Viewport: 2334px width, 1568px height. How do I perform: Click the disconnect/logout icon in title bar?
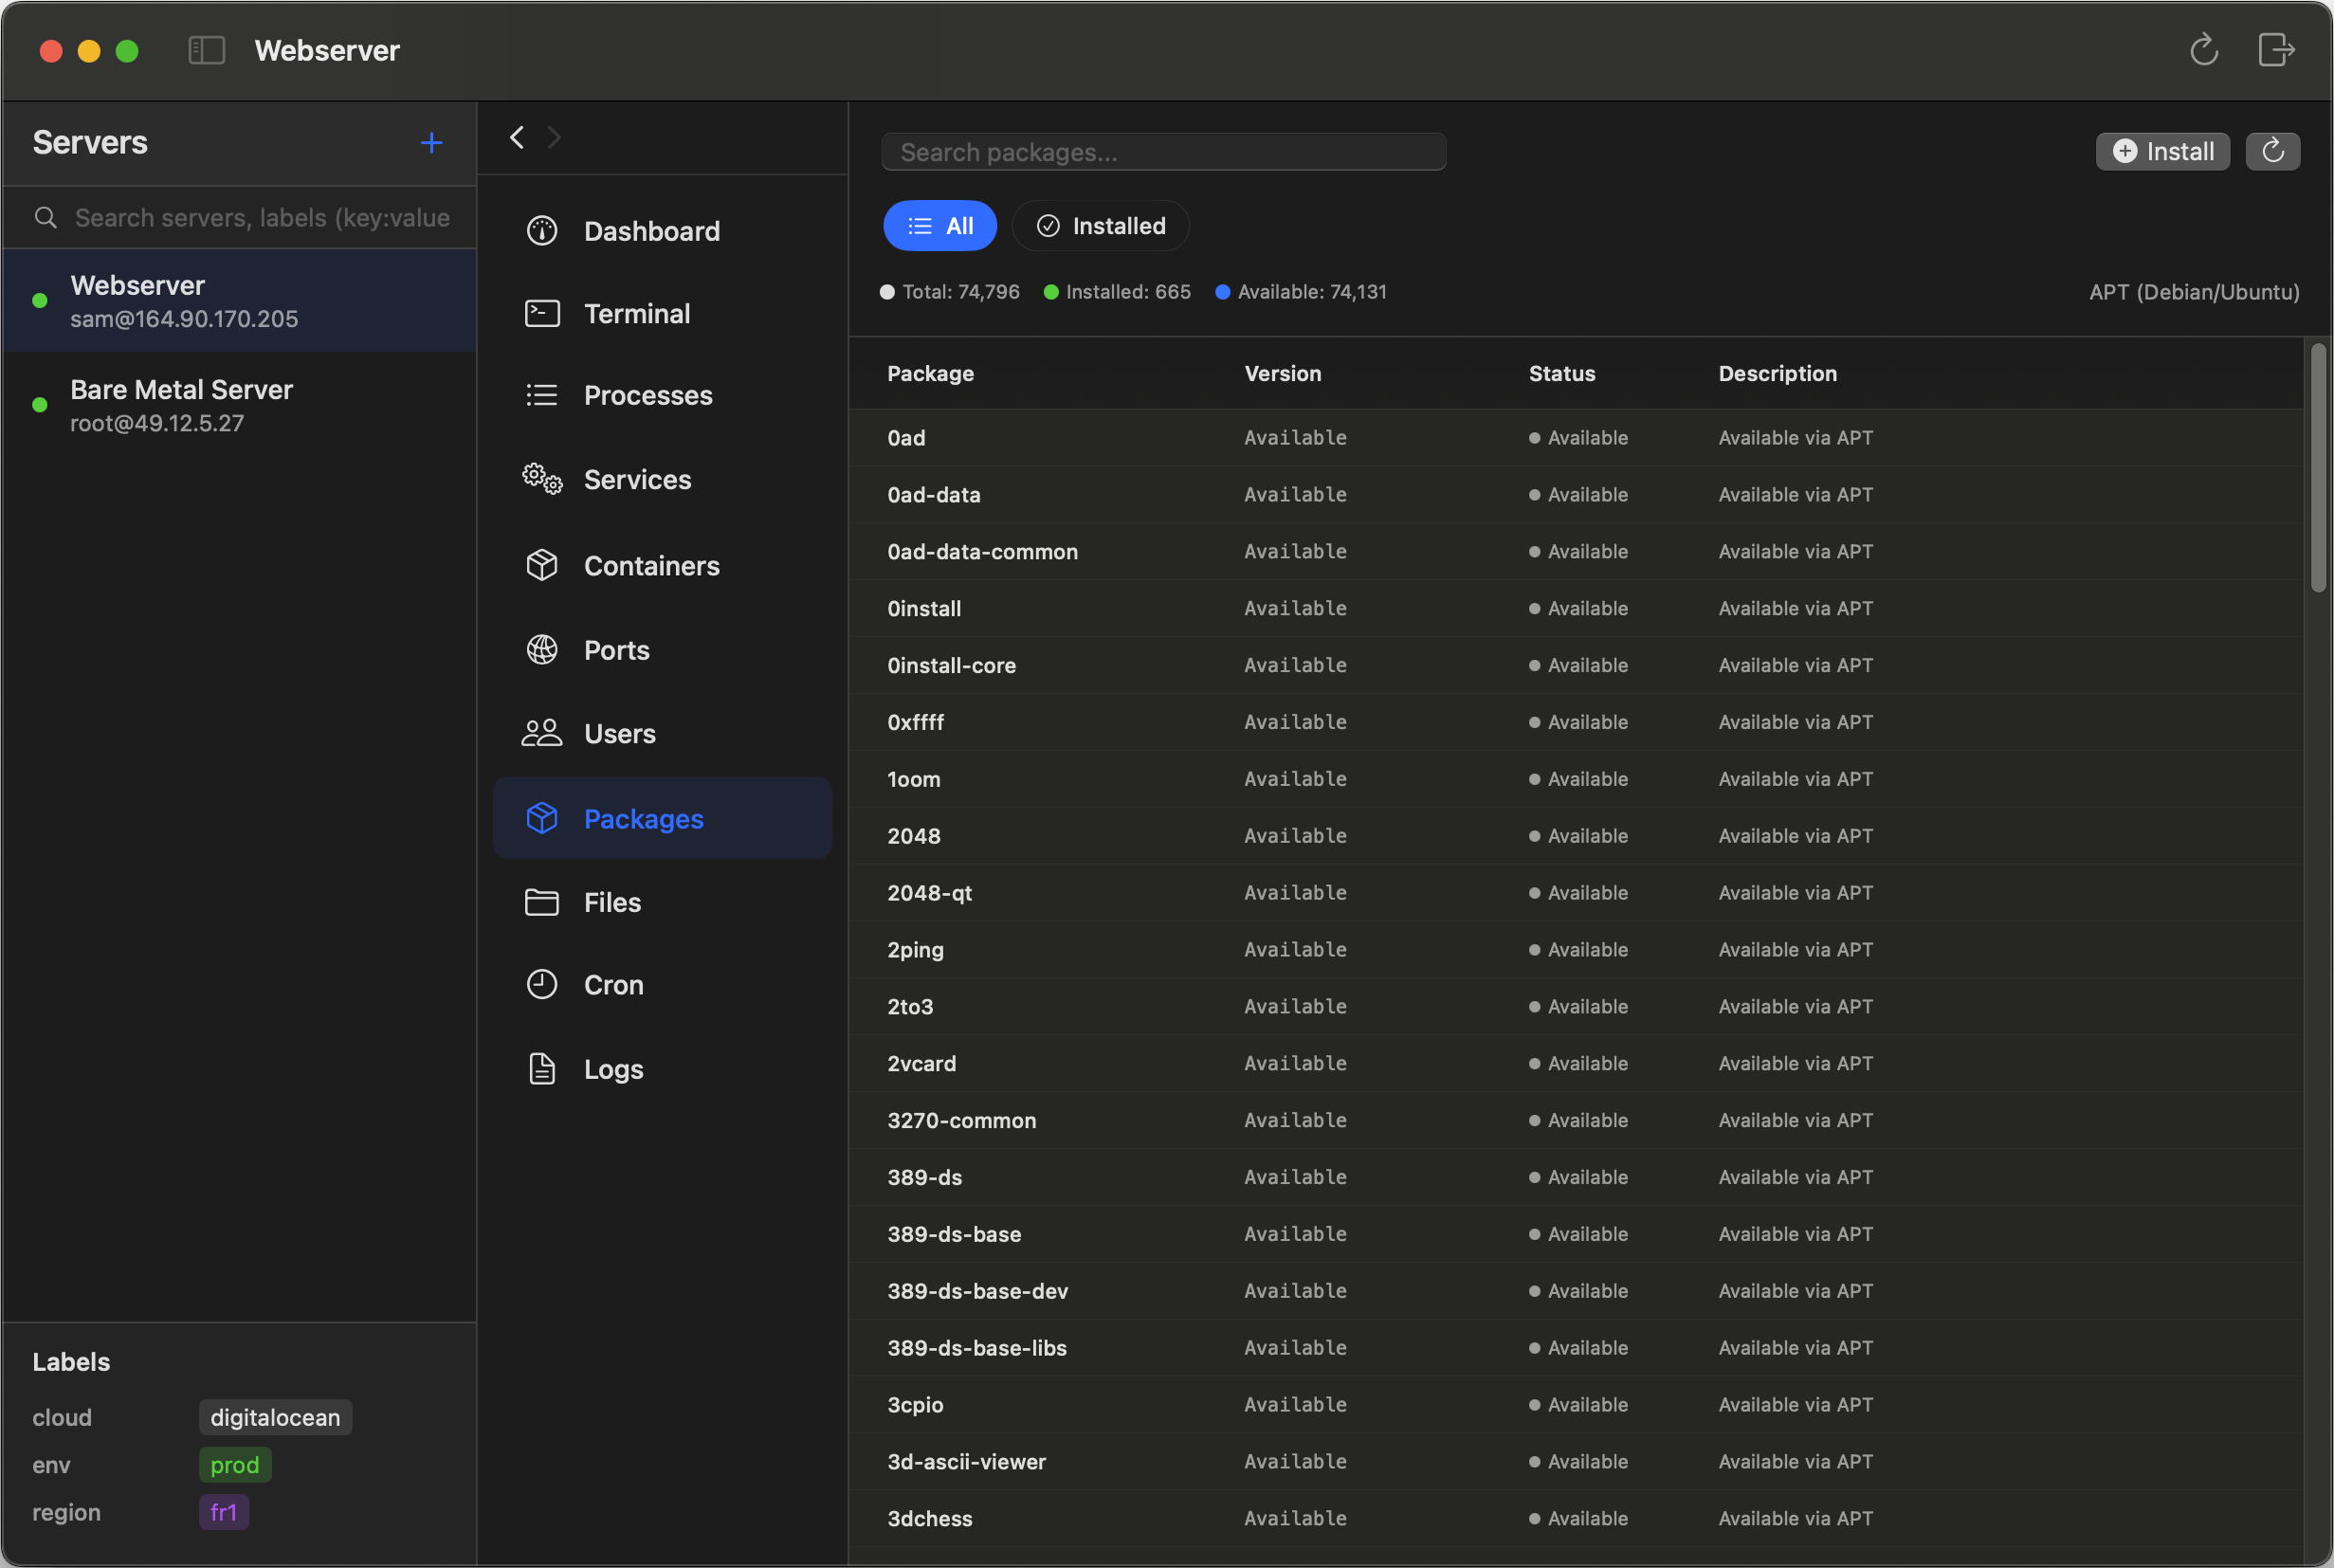point(2276,50)
